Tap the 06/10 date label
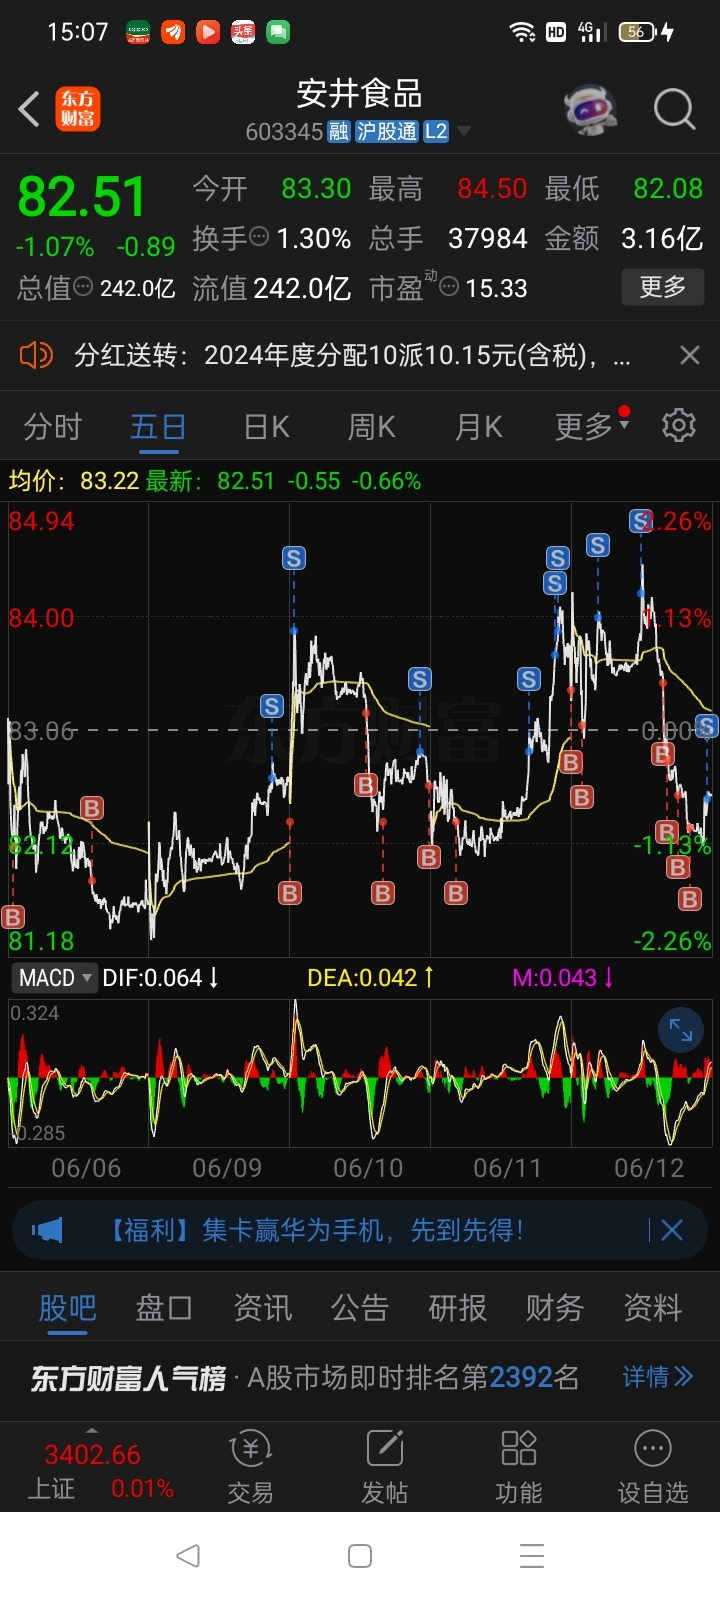Image resolution: width=720 pixels, height=1600 pixels. (x=367, y=1168)
